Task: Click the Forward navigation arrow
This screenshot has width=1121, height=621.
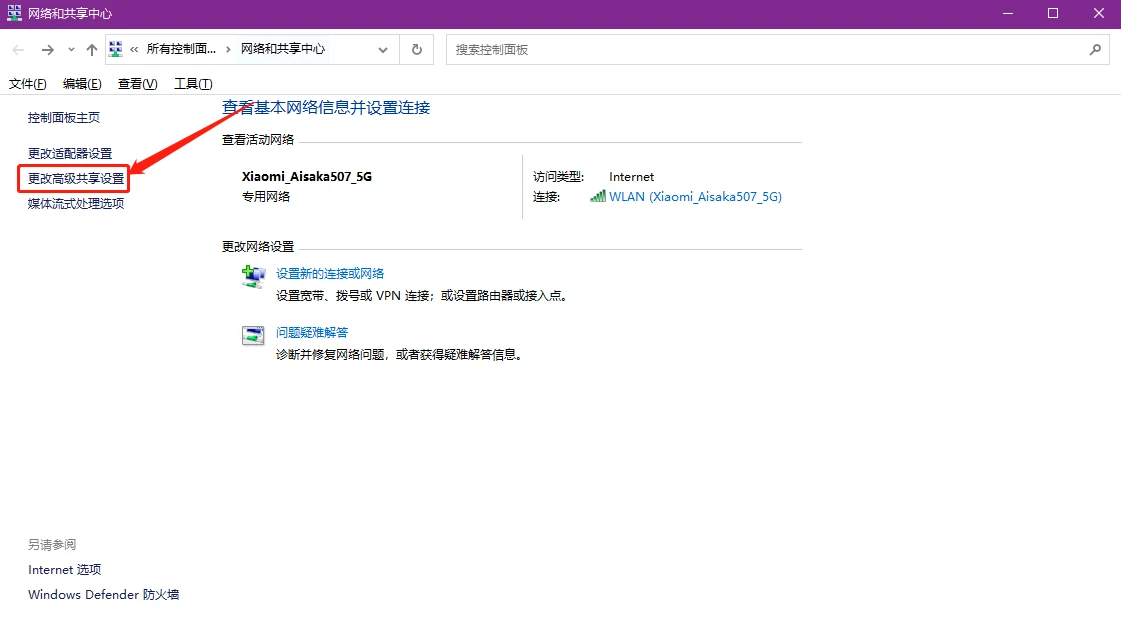Action: coord(47,49)
